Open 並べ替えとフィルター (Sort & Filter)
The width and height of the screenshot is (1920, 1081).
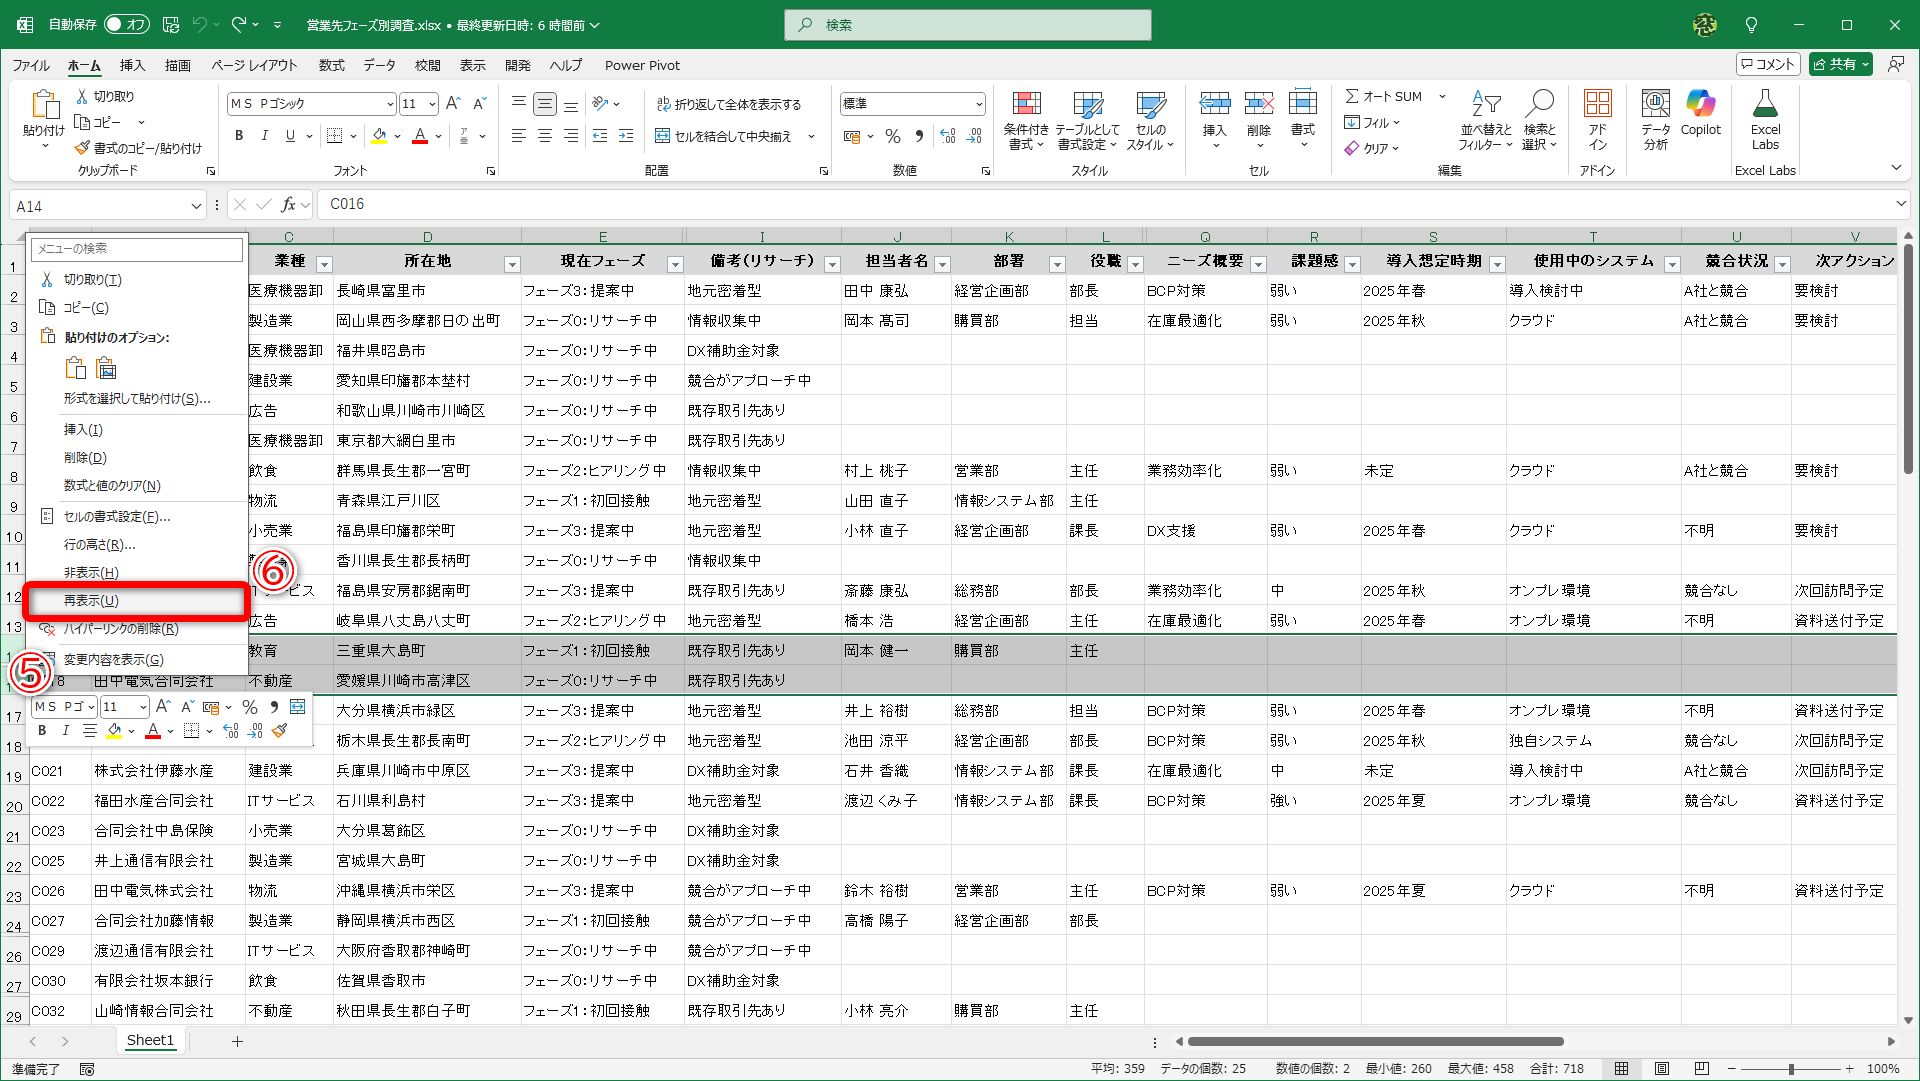pos(1486,118)
